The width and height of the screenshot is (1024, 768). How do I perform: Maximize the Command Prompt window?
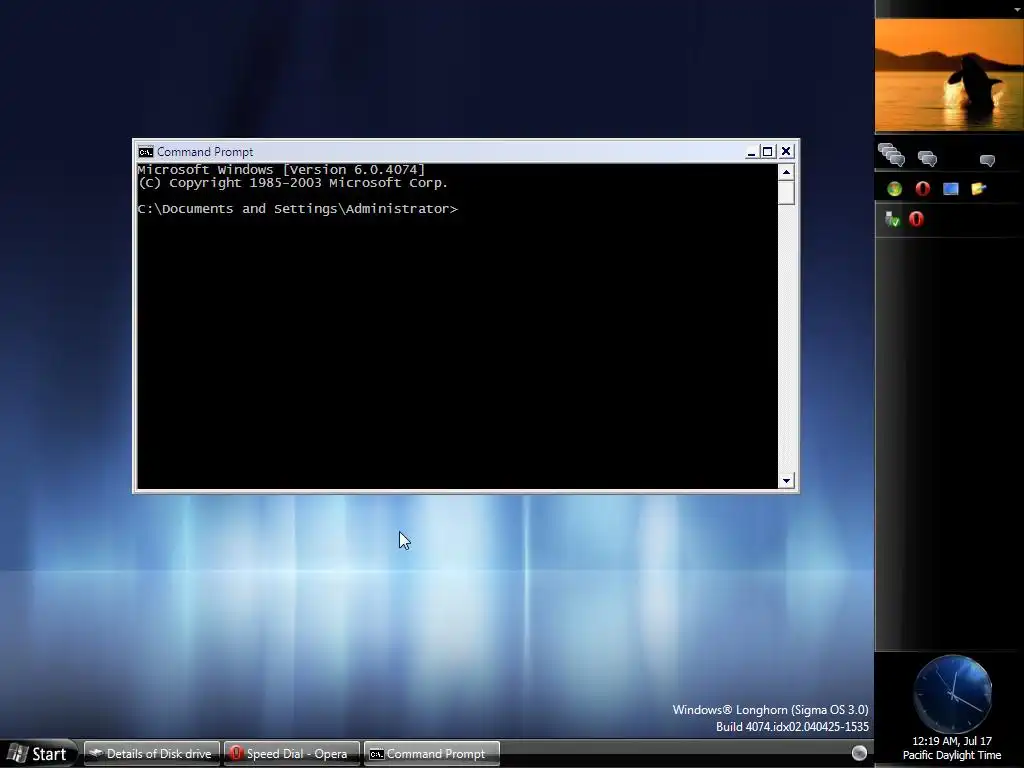point(768,152)
